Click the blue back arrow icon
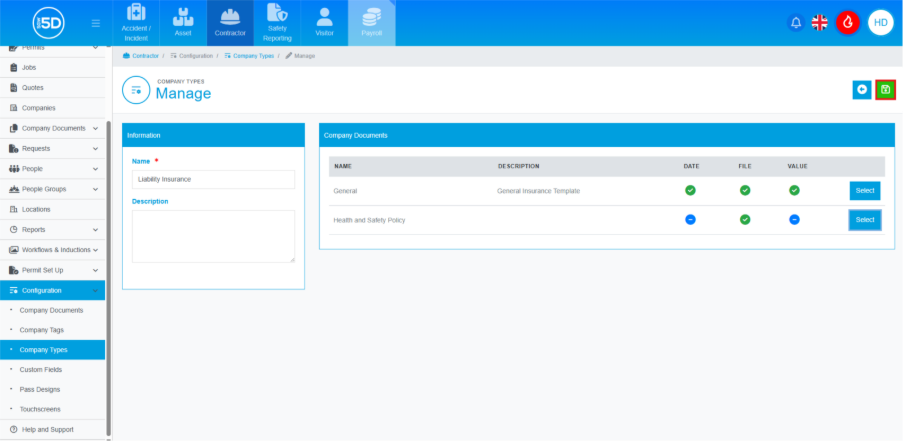 point(861,90)
